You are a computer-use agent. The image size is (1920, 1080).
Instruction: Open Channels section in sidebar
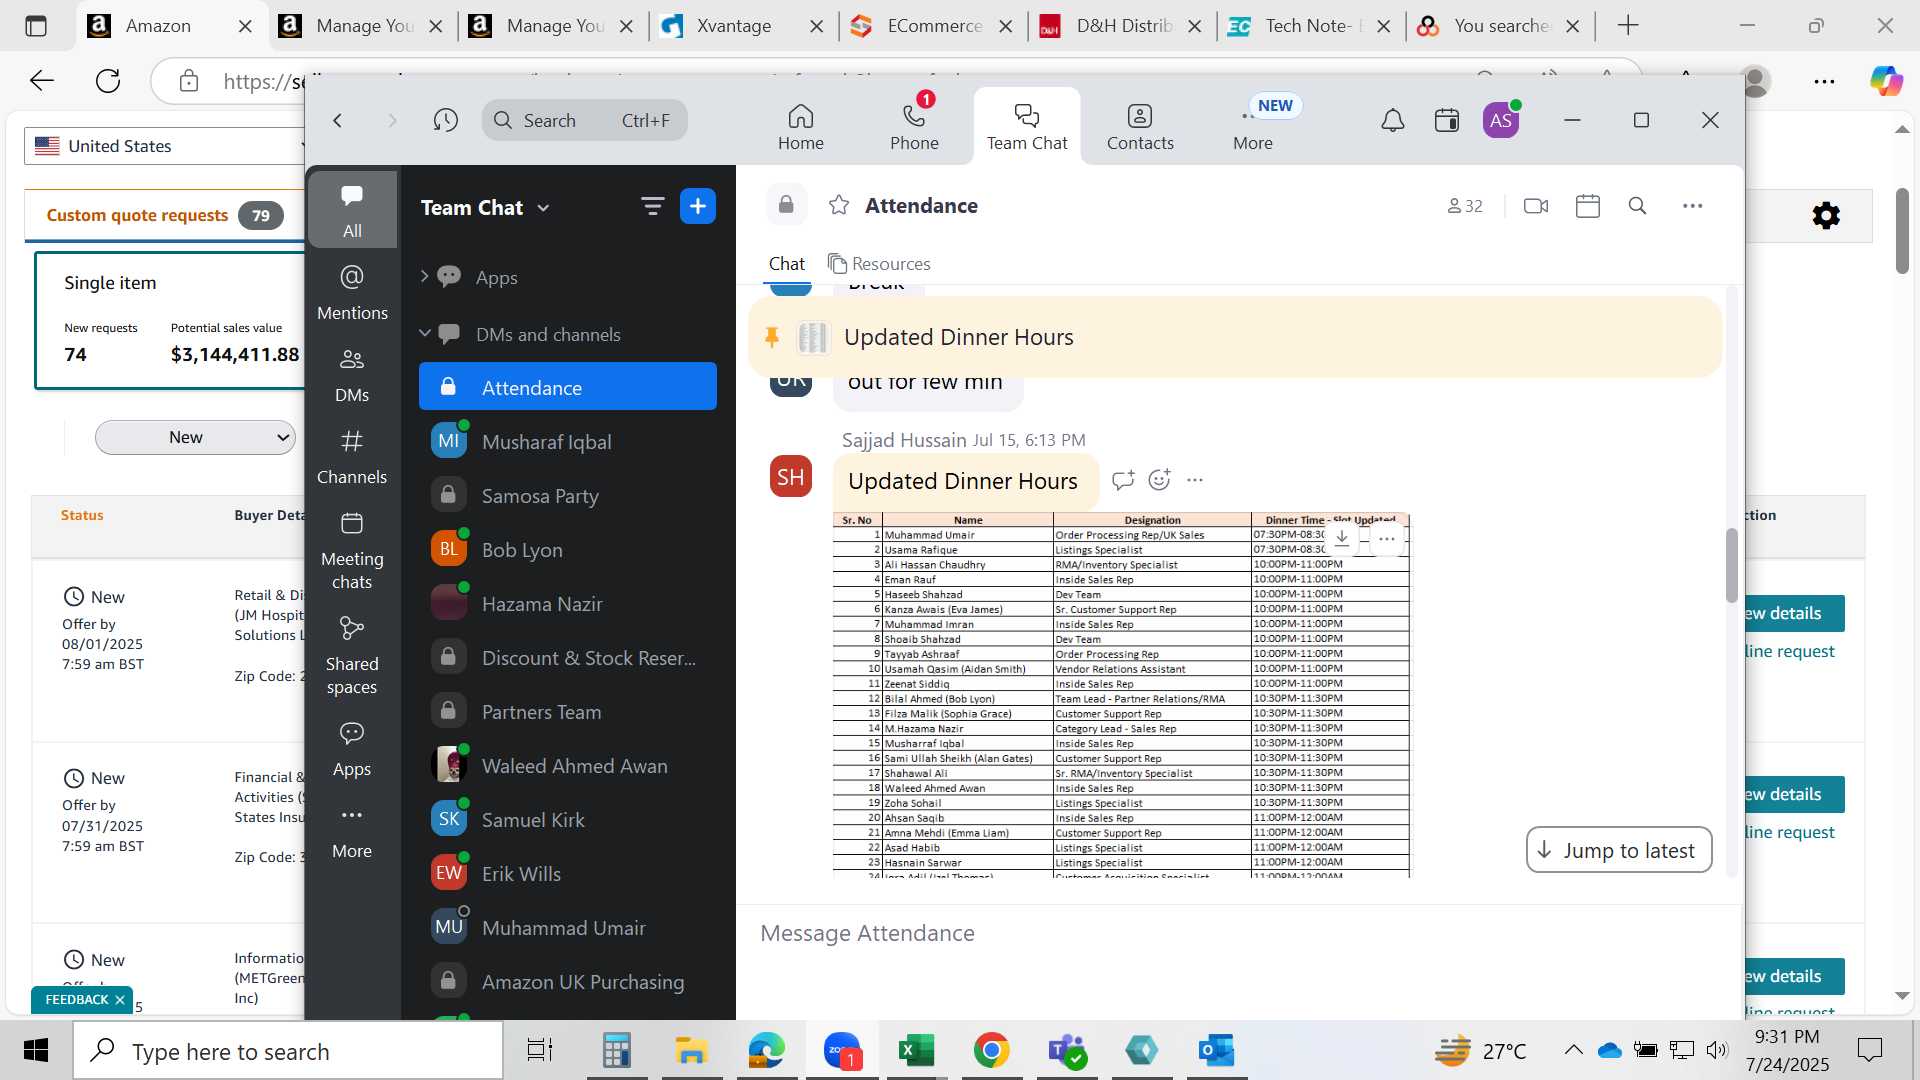352,457
